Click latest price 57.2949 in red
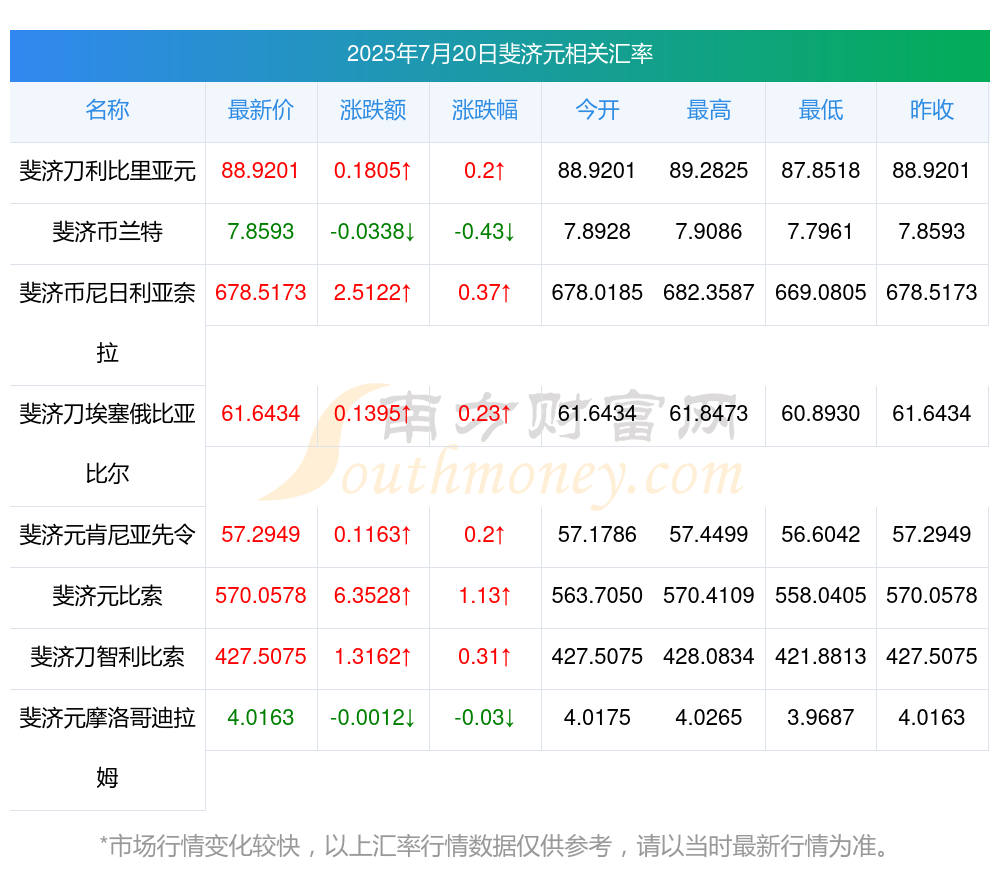Screen dimensions: 1000x877 (260, 534)
